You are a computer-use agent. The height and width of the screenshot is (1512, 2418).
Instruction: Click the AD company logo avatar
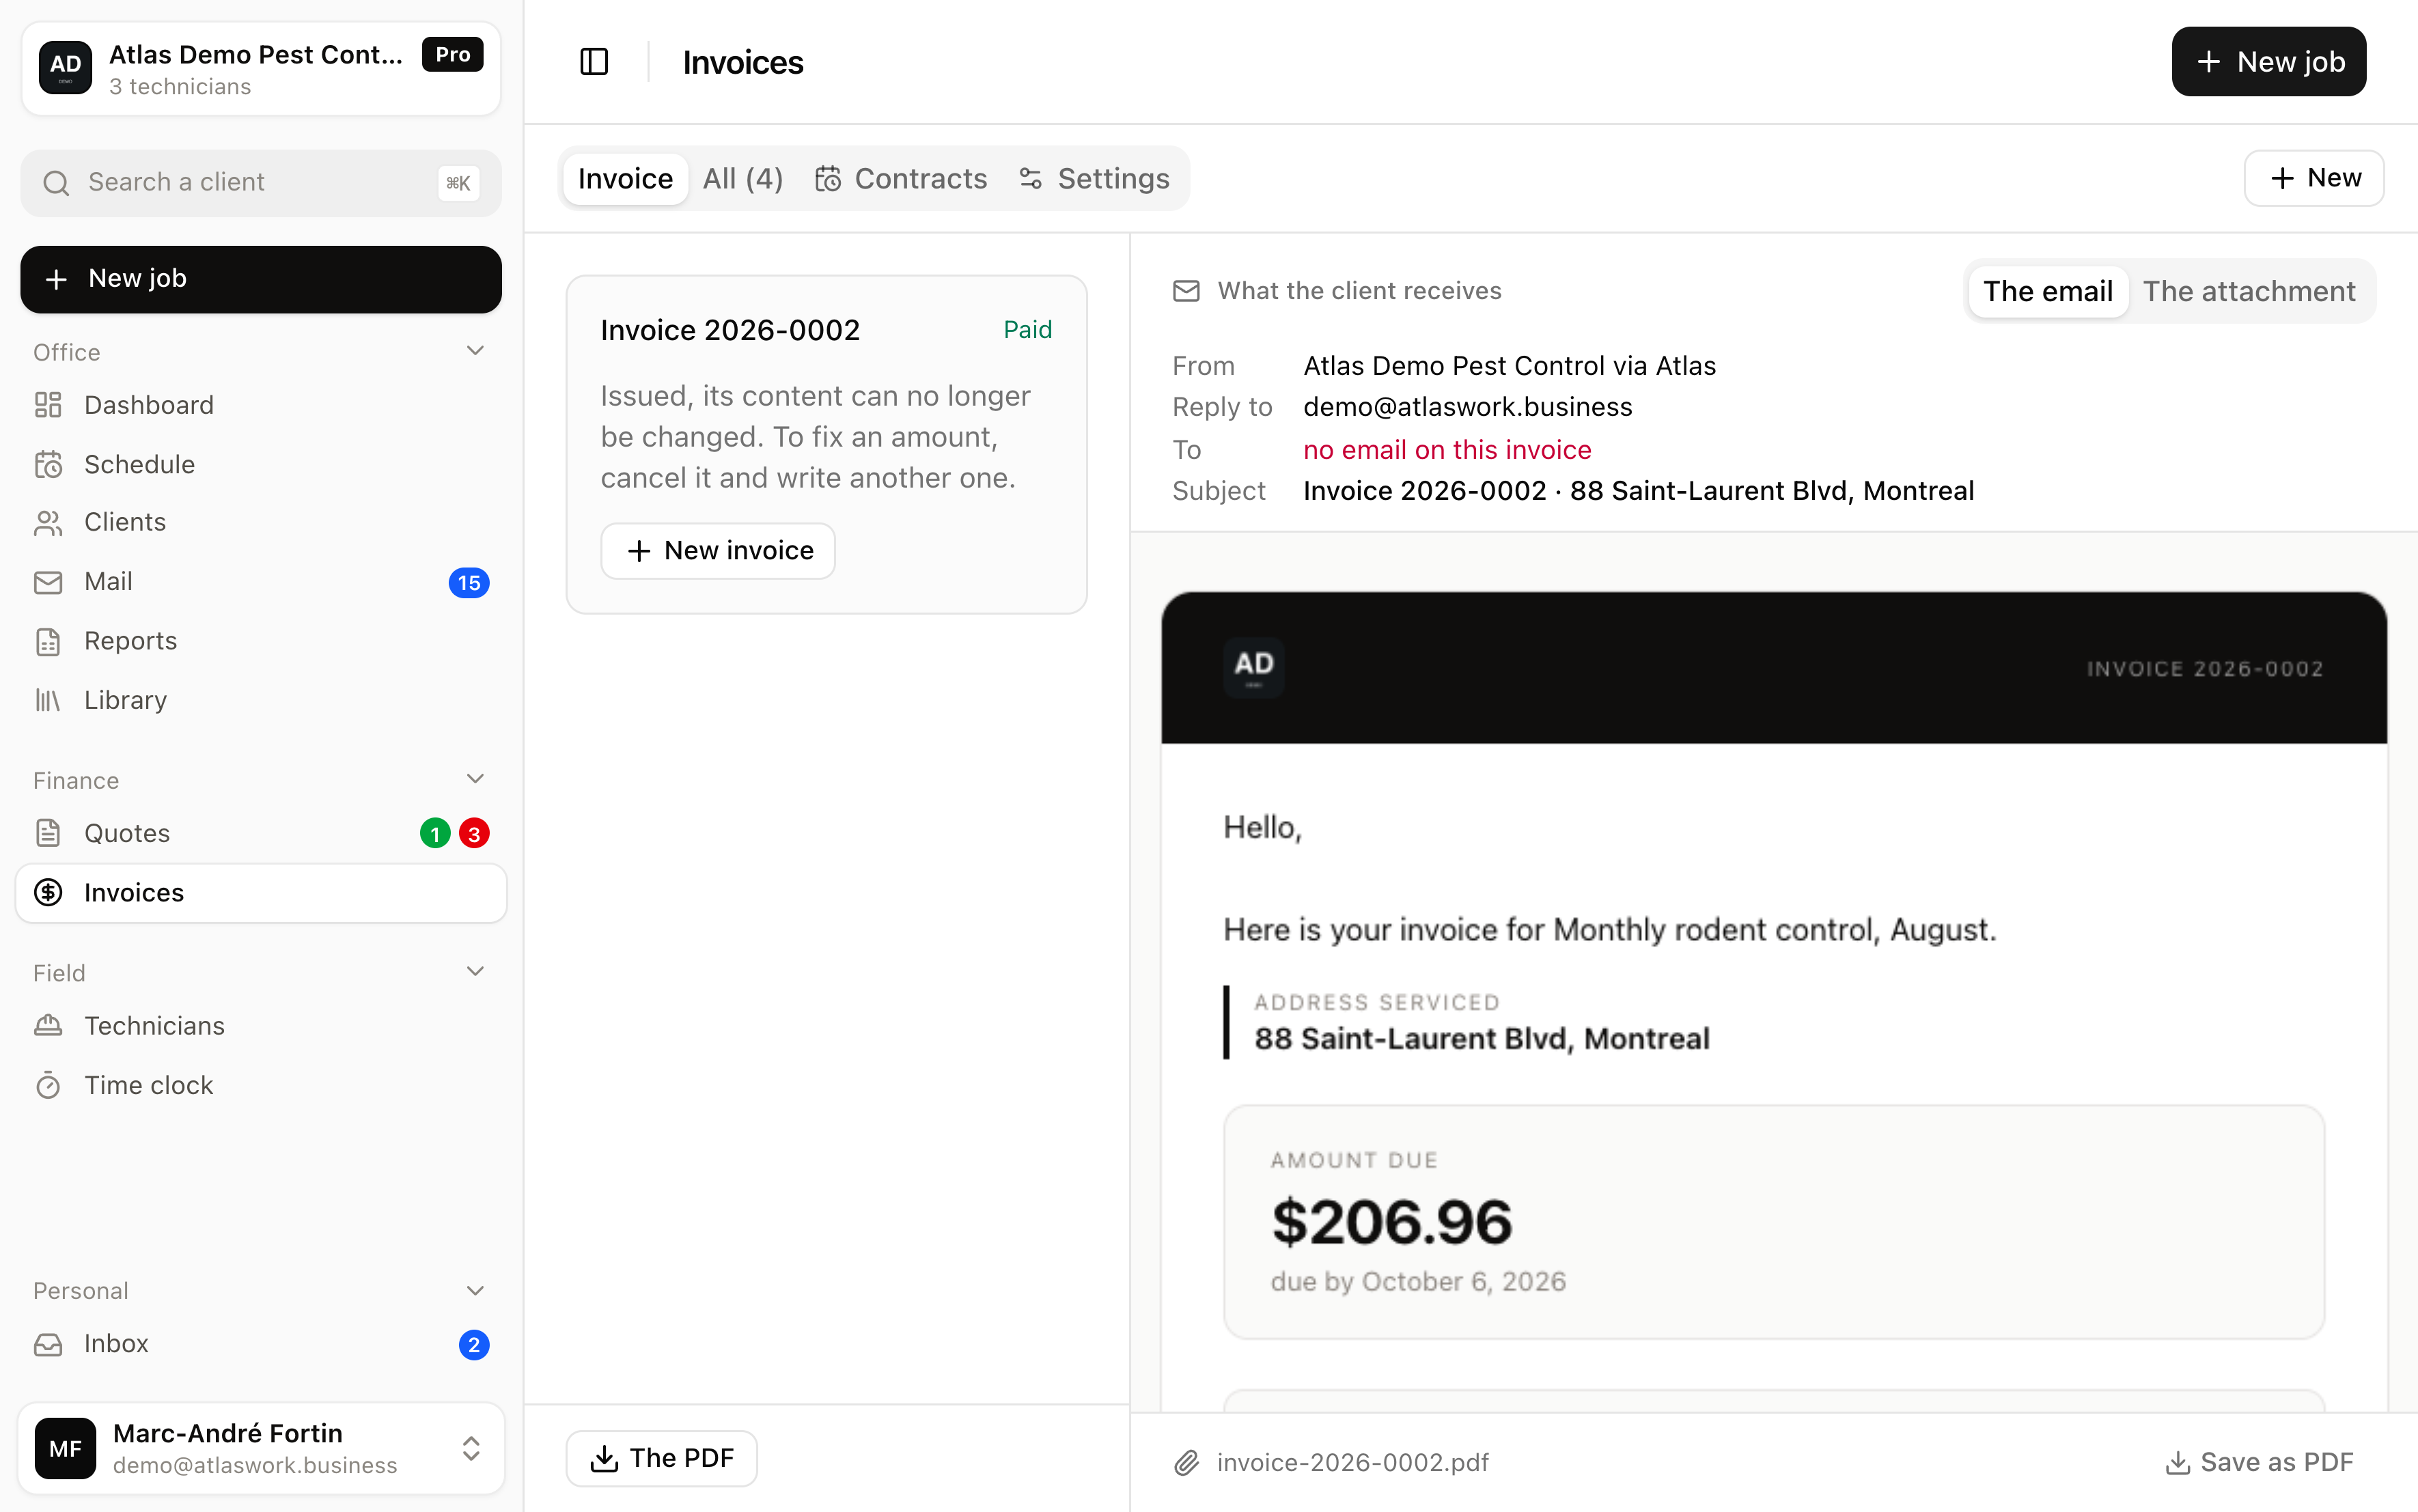pyautogui.click(x=65, y=67)
